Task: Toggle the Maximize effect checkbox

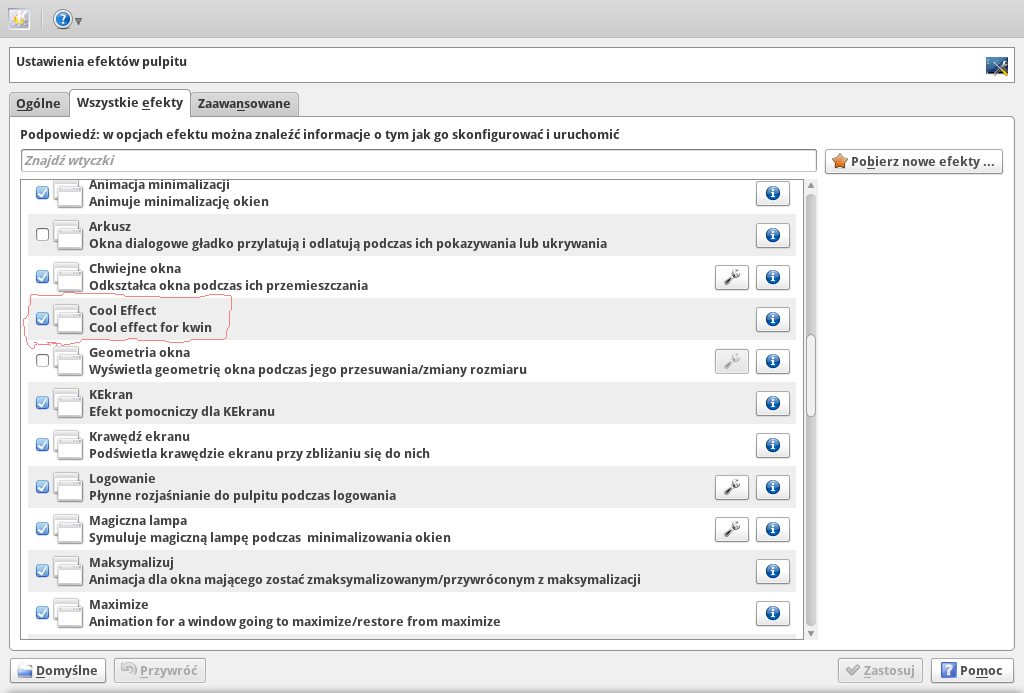Action: pyautogui.click(x=42, y=613)
